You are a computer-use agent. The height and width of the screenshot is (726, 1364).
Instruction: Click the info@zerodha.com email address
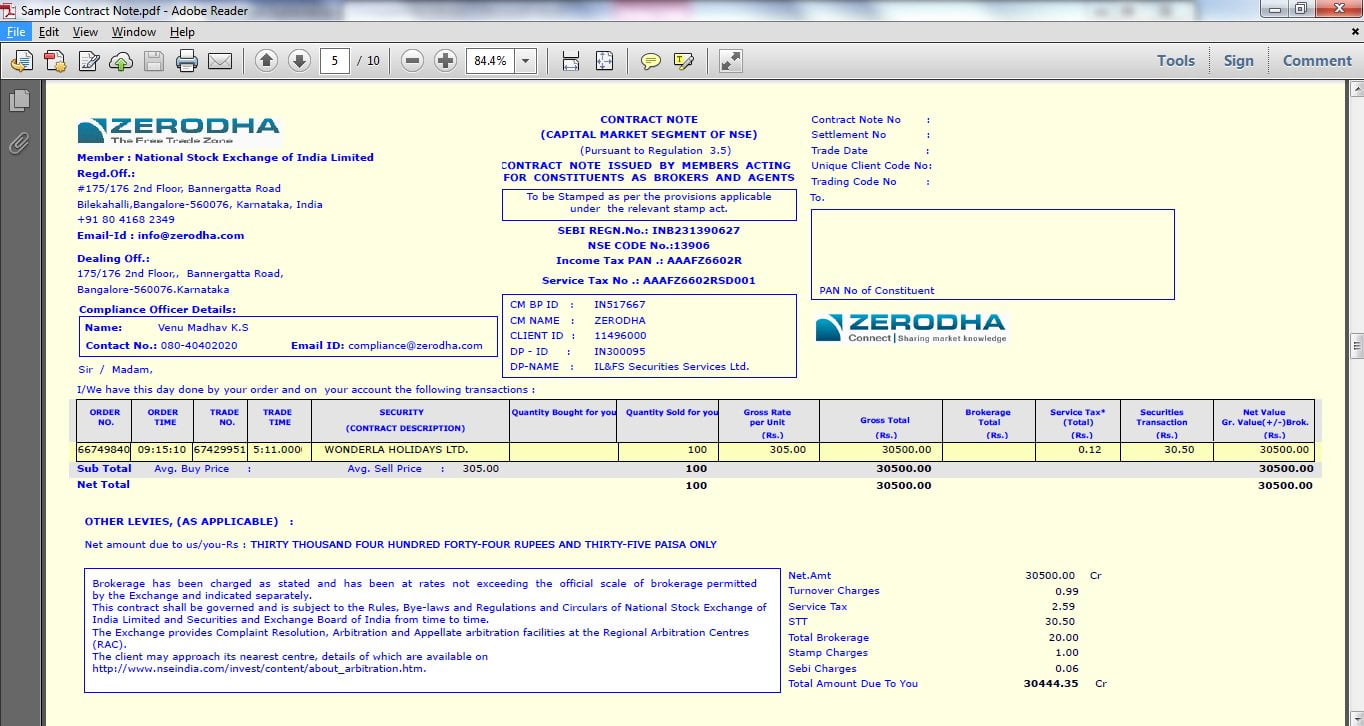191,236
